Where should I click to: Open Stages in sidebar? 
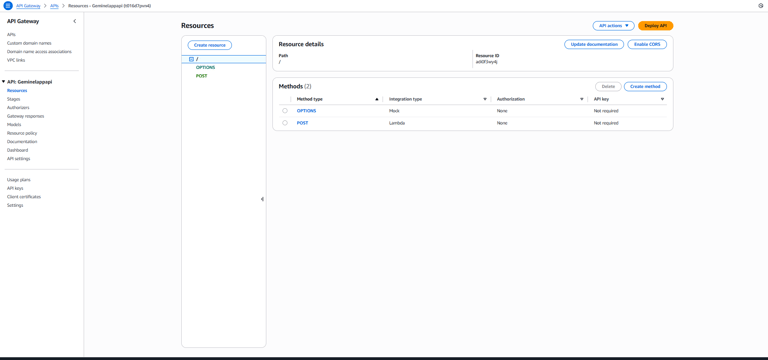(13, 99)
